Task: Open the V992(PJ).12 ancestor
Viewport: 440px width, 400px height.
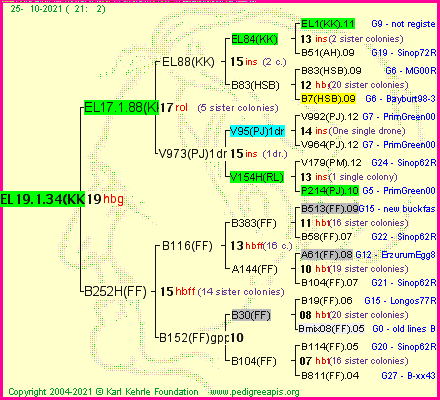Action: pyautogui.click(x=330, y=117)
